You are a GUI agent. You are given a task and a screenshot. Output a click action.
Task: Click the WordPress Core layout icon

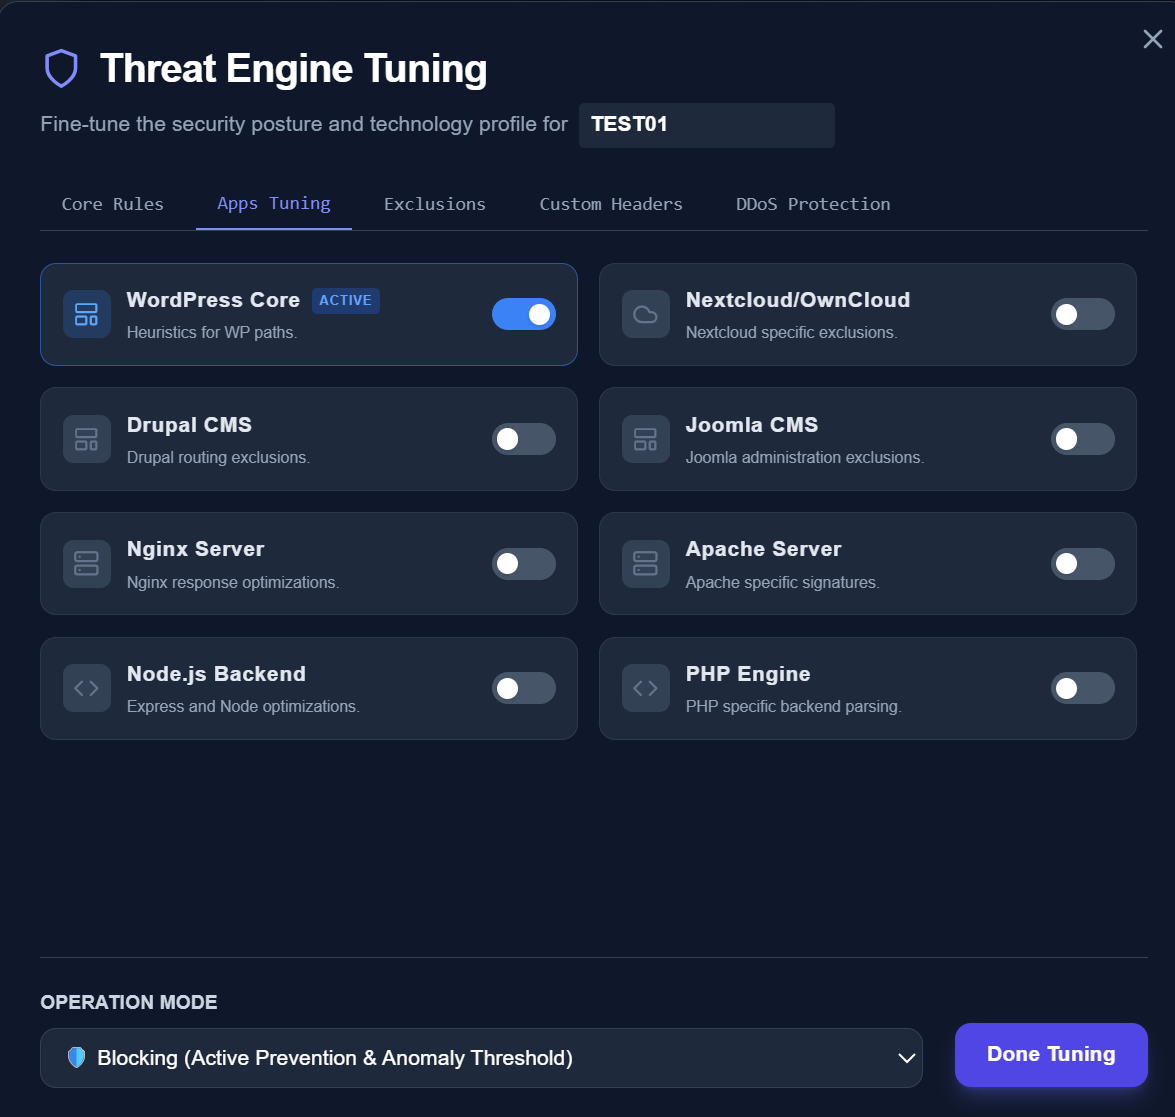pyautogui.click(x=87, y=314)
